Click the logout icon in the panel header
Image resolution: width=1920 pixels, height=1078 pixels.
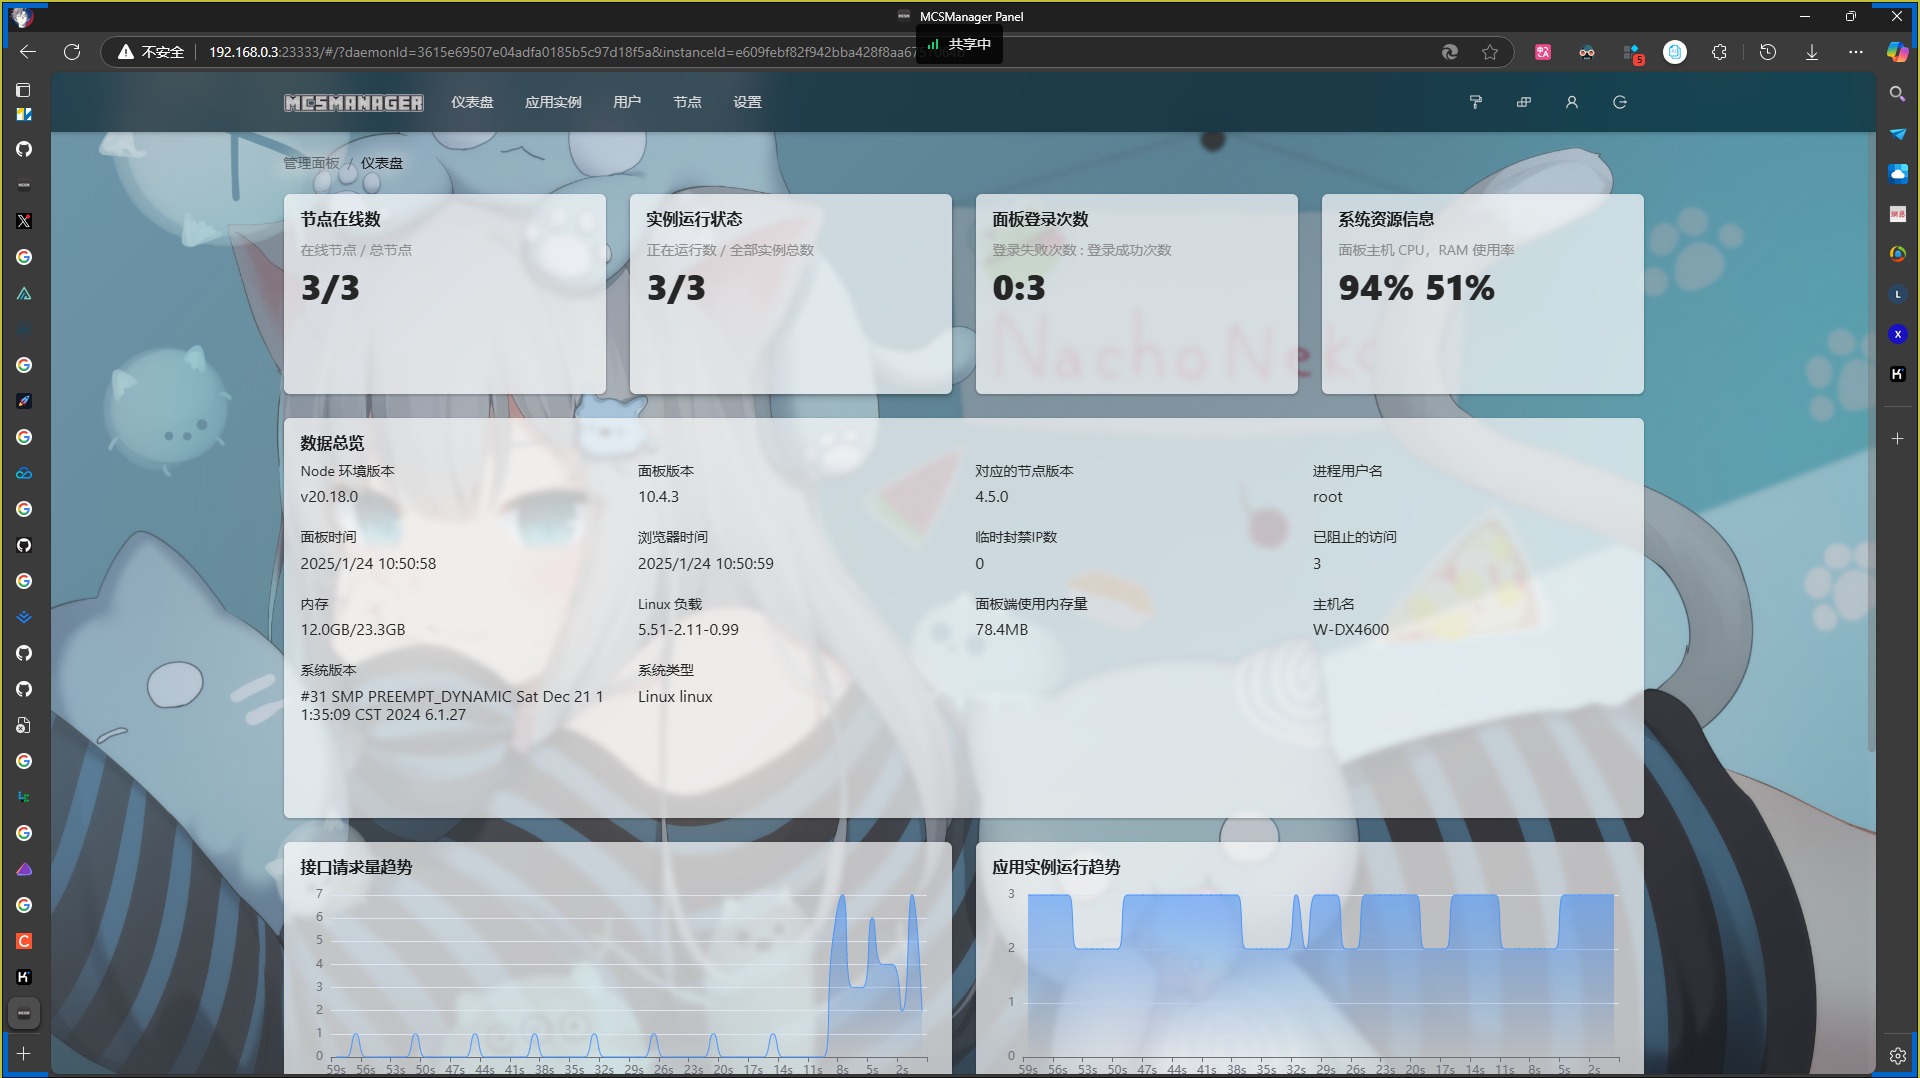coord(1619,102)
